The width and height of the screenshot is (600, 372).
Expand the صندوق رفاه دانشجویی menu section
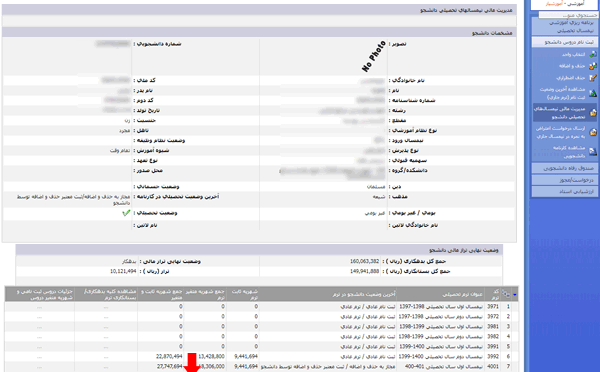564,168
